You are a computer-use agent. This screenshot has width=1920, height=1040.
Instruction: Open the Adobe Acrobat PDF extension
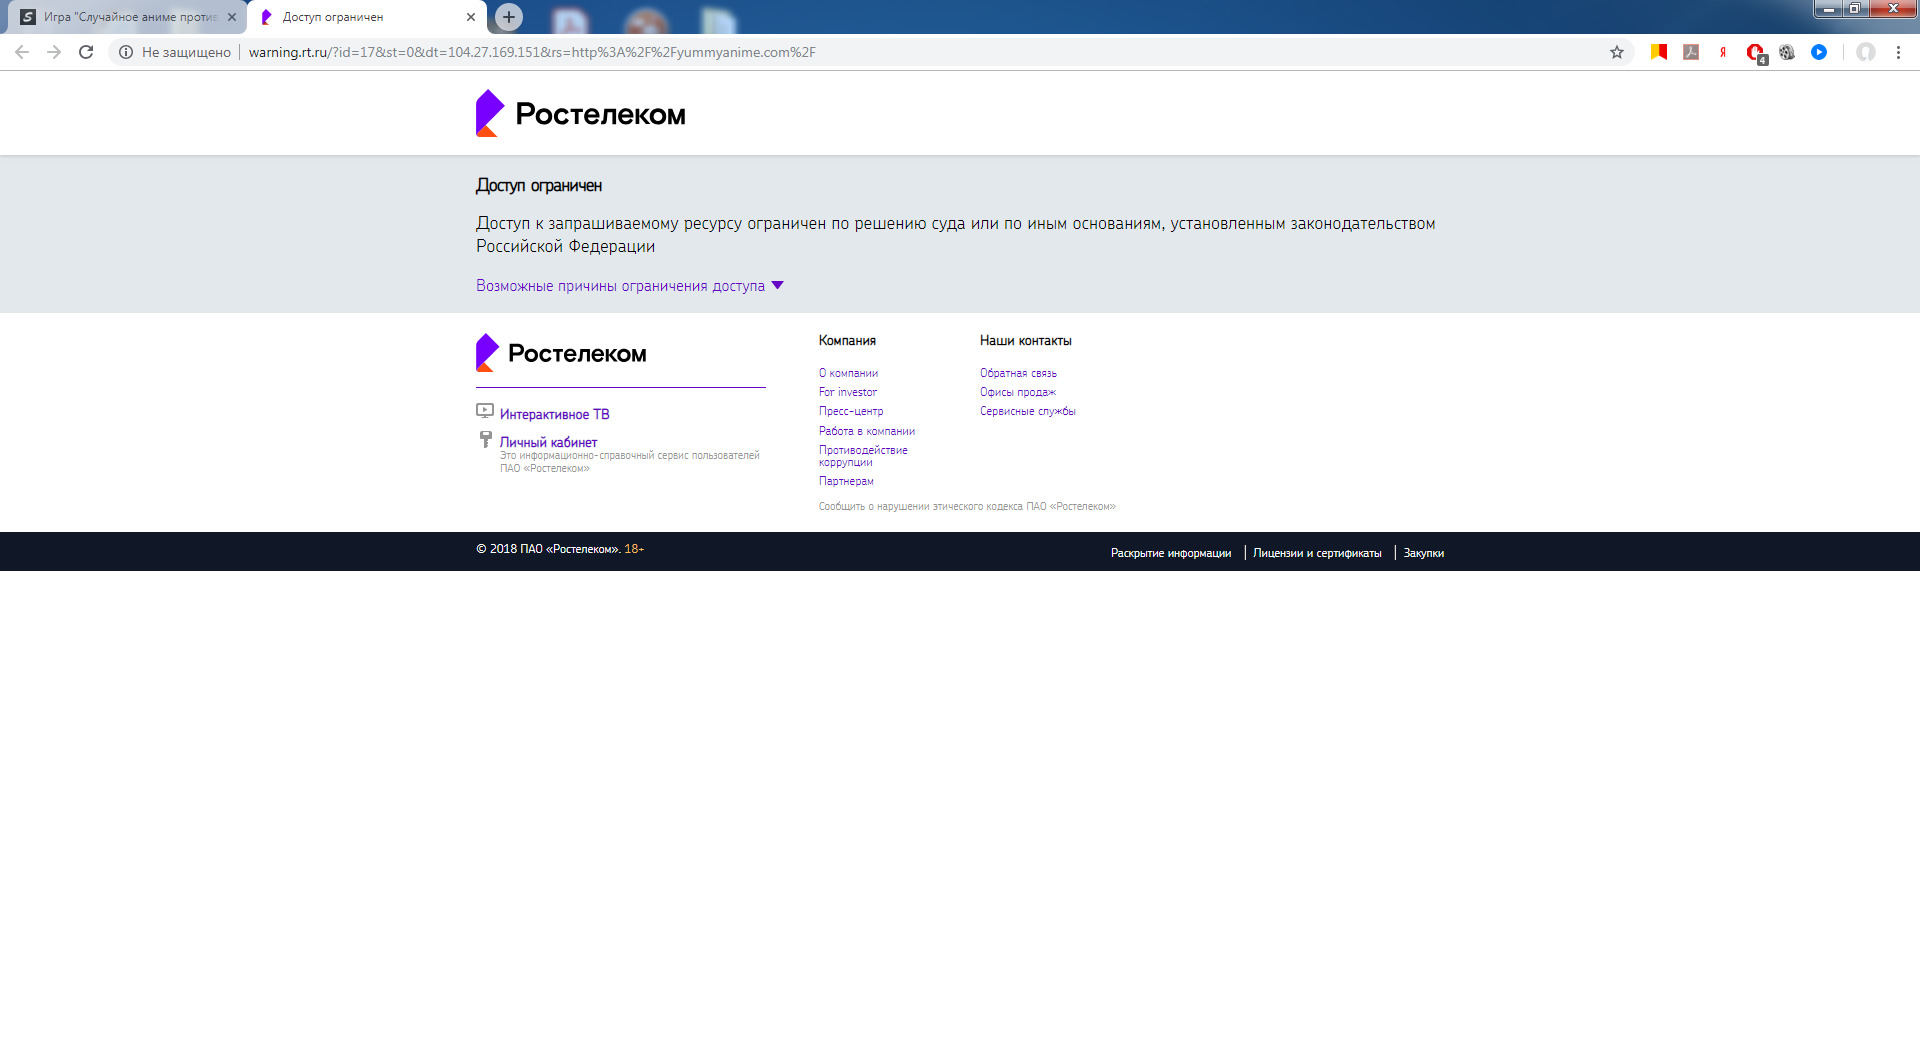[x=1691, y=52]
